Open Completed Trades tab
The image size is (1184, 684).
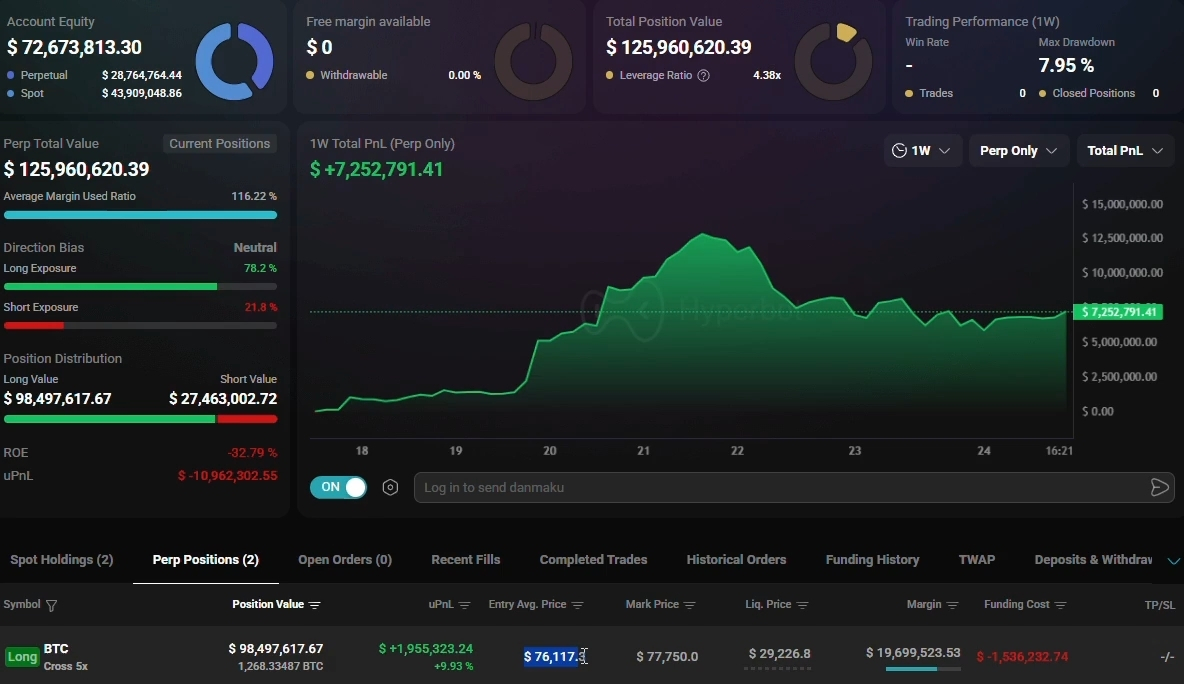tap(594, 559)
